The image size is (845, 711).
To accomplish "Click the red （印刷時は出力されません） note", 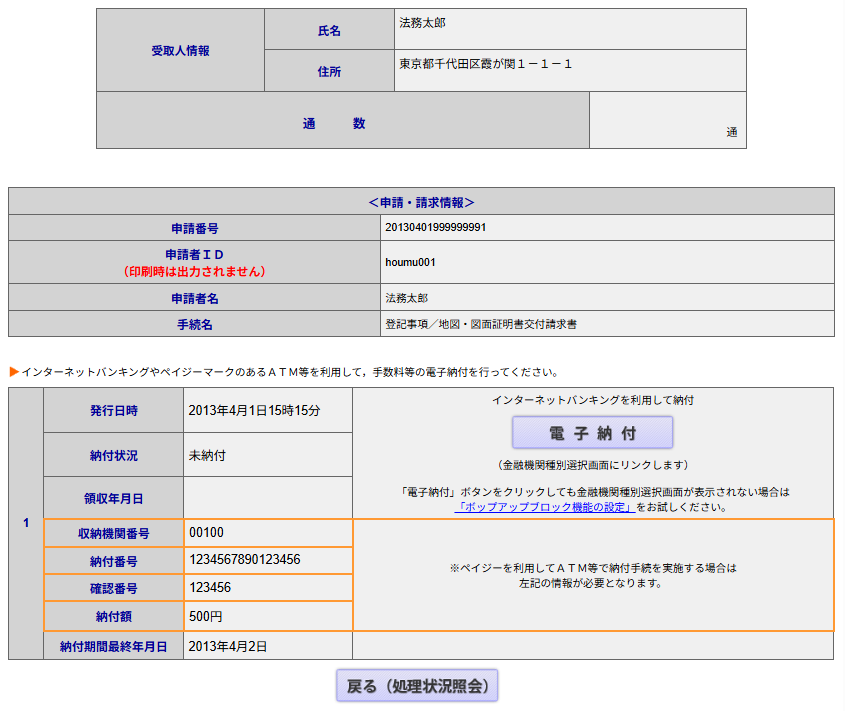I will (x=194, y=271).
